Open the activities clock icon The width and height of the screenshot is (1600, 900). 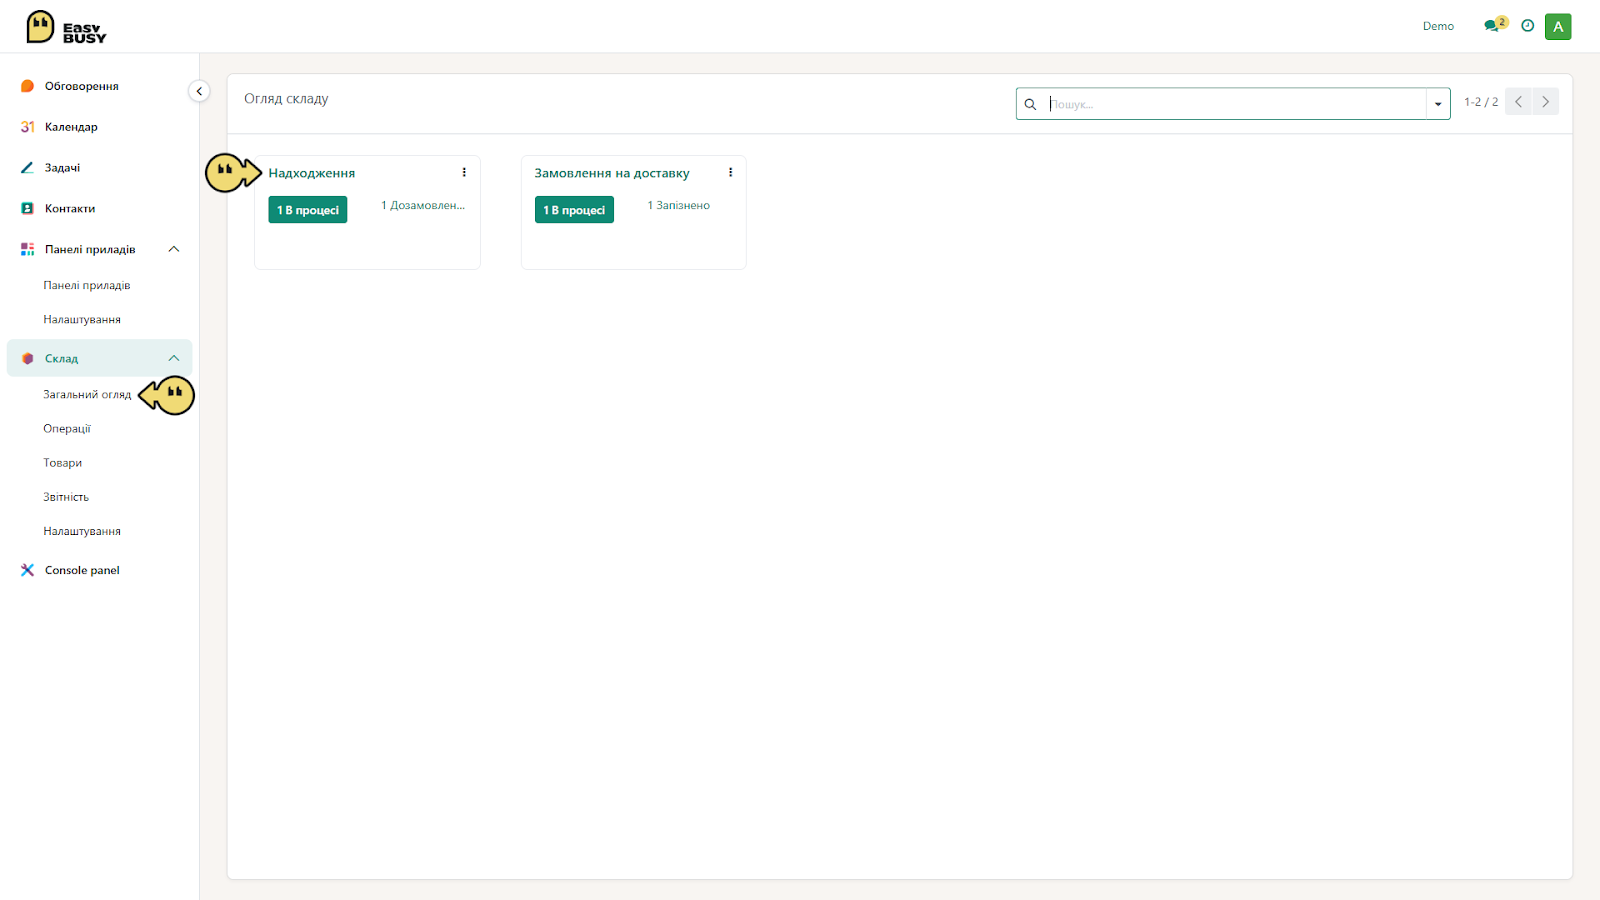coord(1527,26)
